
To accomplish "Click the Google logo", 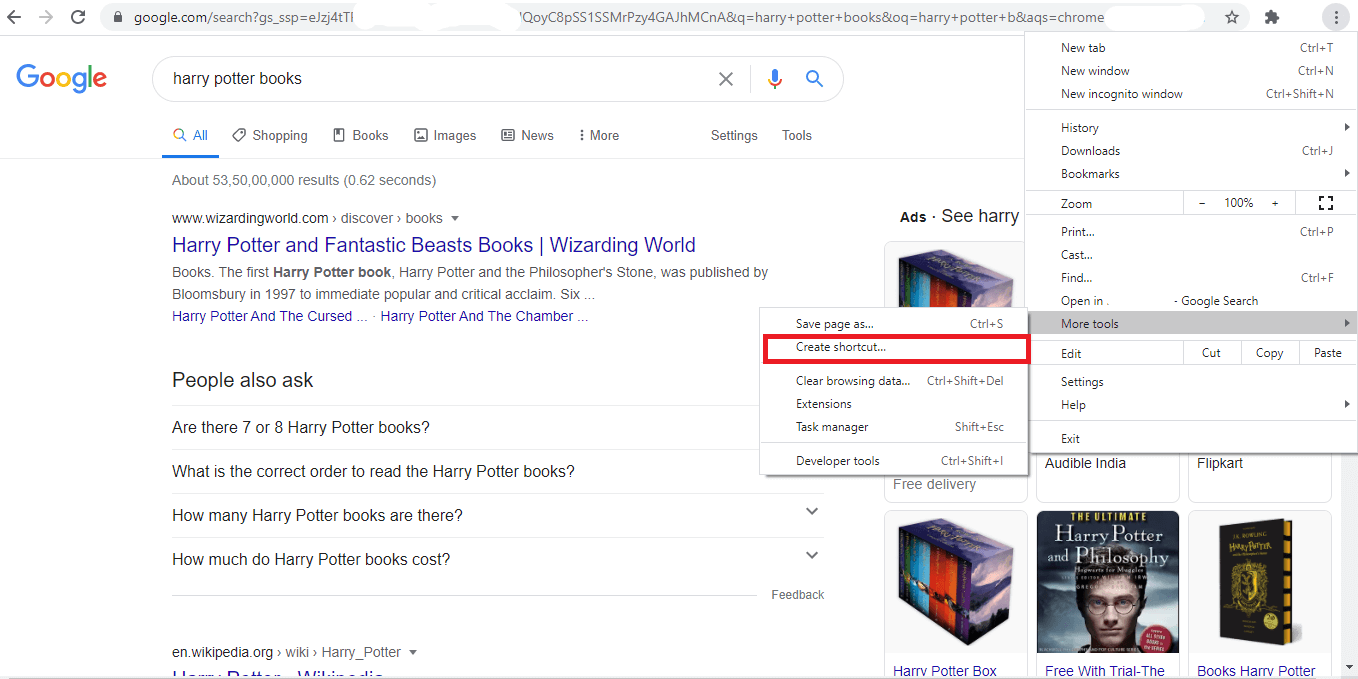I will [62, 78].
